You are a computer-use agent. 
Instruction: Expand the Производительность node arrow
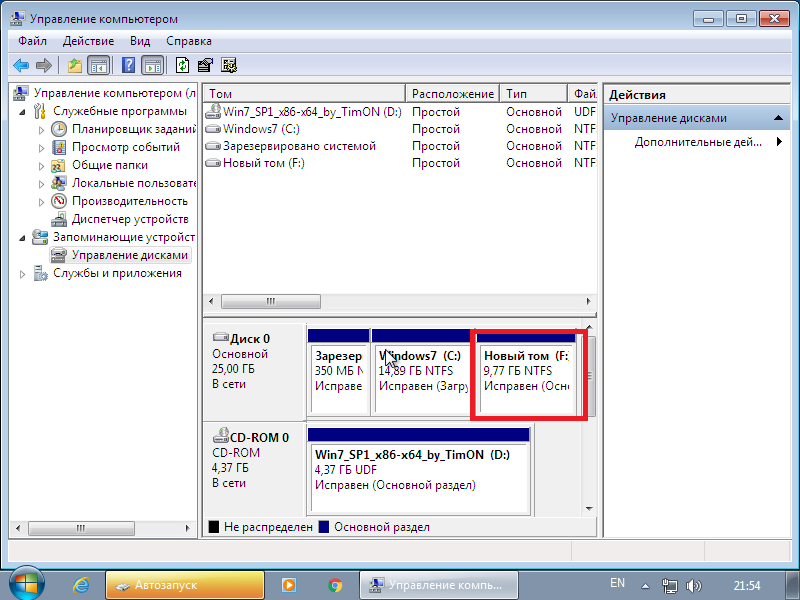click(41, 202)
